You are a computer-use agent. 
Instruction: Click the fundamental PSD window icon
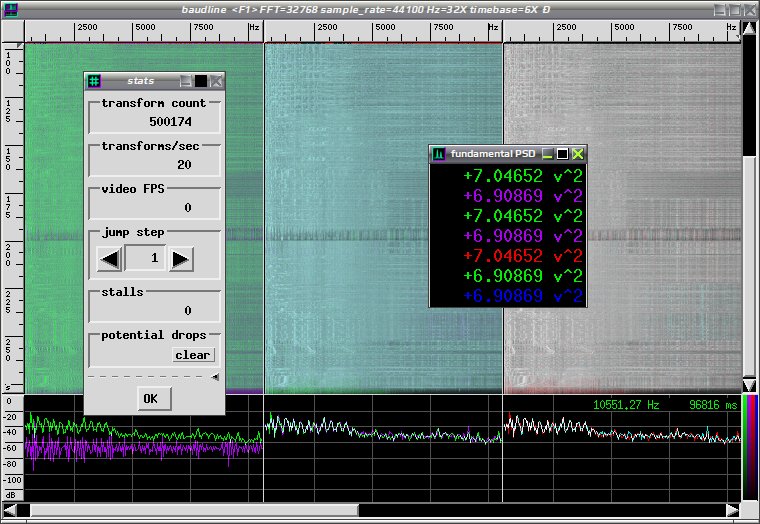pyautogui.click(x=439, y=154)
